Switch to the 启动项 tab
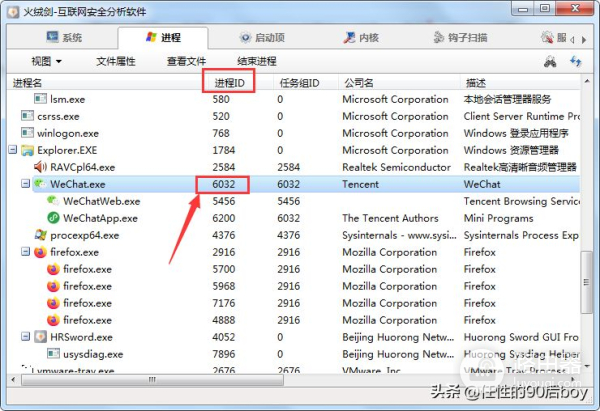Screen dimensions: 600x411 click(x=262, y=38)
